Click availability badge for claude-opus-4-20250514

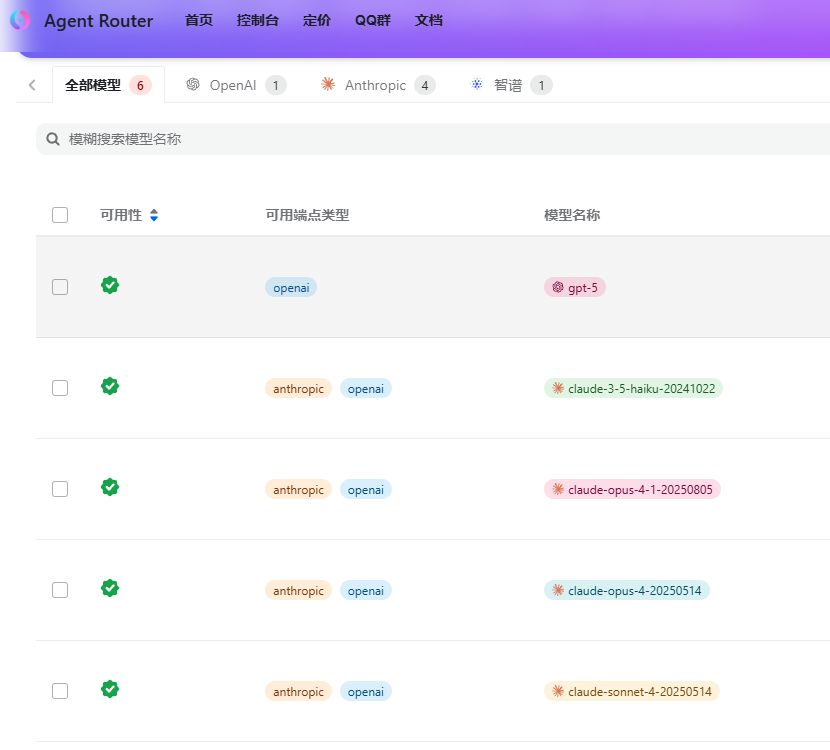coord(110,588)
